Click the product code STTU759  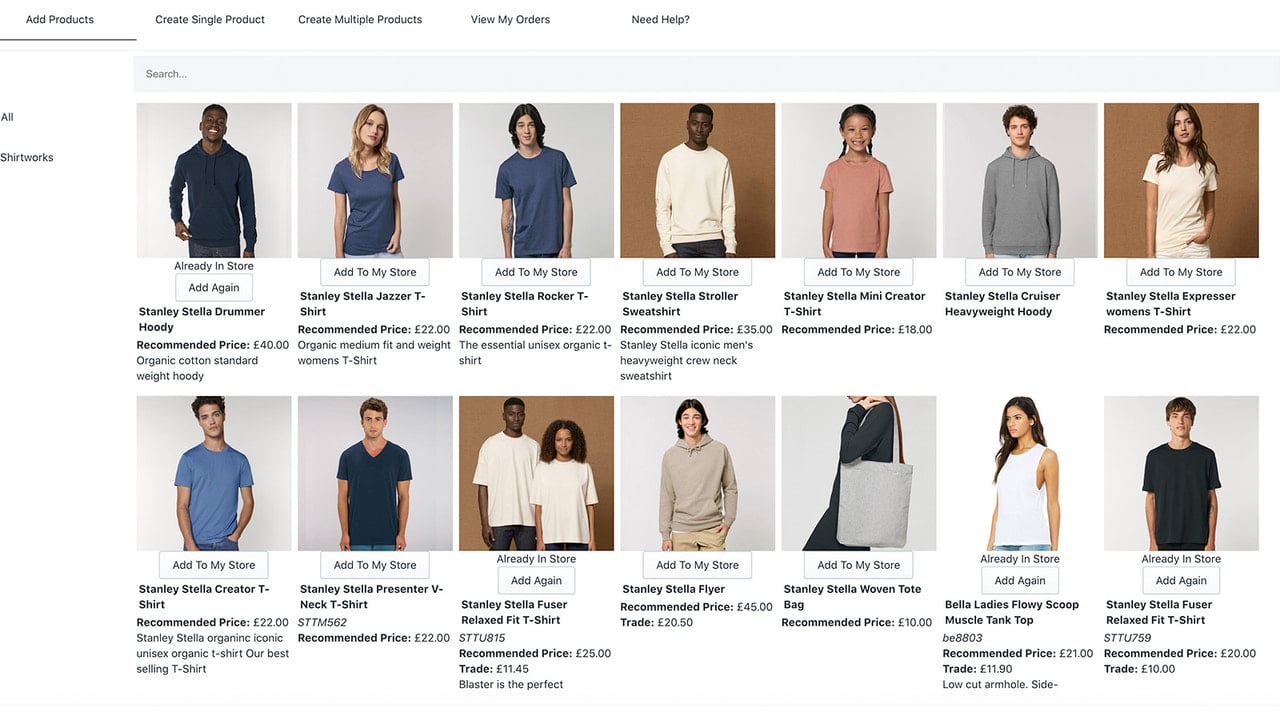[x=1127, y=638]
